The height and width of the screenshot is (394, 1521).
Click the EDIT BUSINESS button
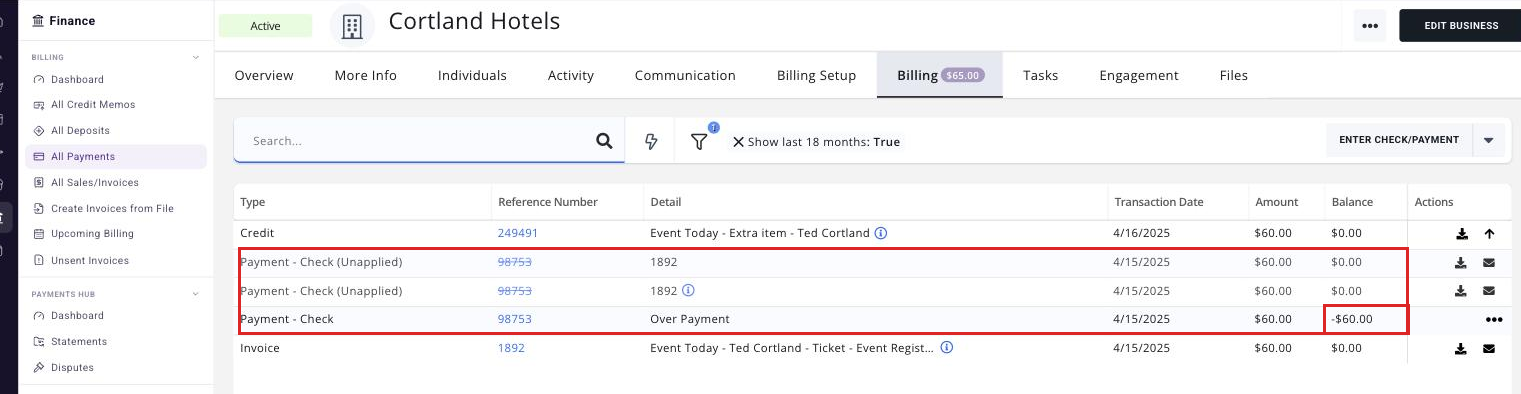[x=1460, y=26]
